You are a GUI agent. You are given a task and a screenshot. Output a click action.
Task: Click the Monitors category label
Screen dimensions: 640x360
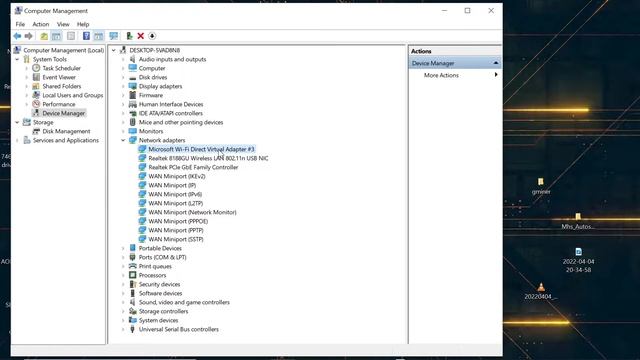pyautogui.click(x=151, y=131)
